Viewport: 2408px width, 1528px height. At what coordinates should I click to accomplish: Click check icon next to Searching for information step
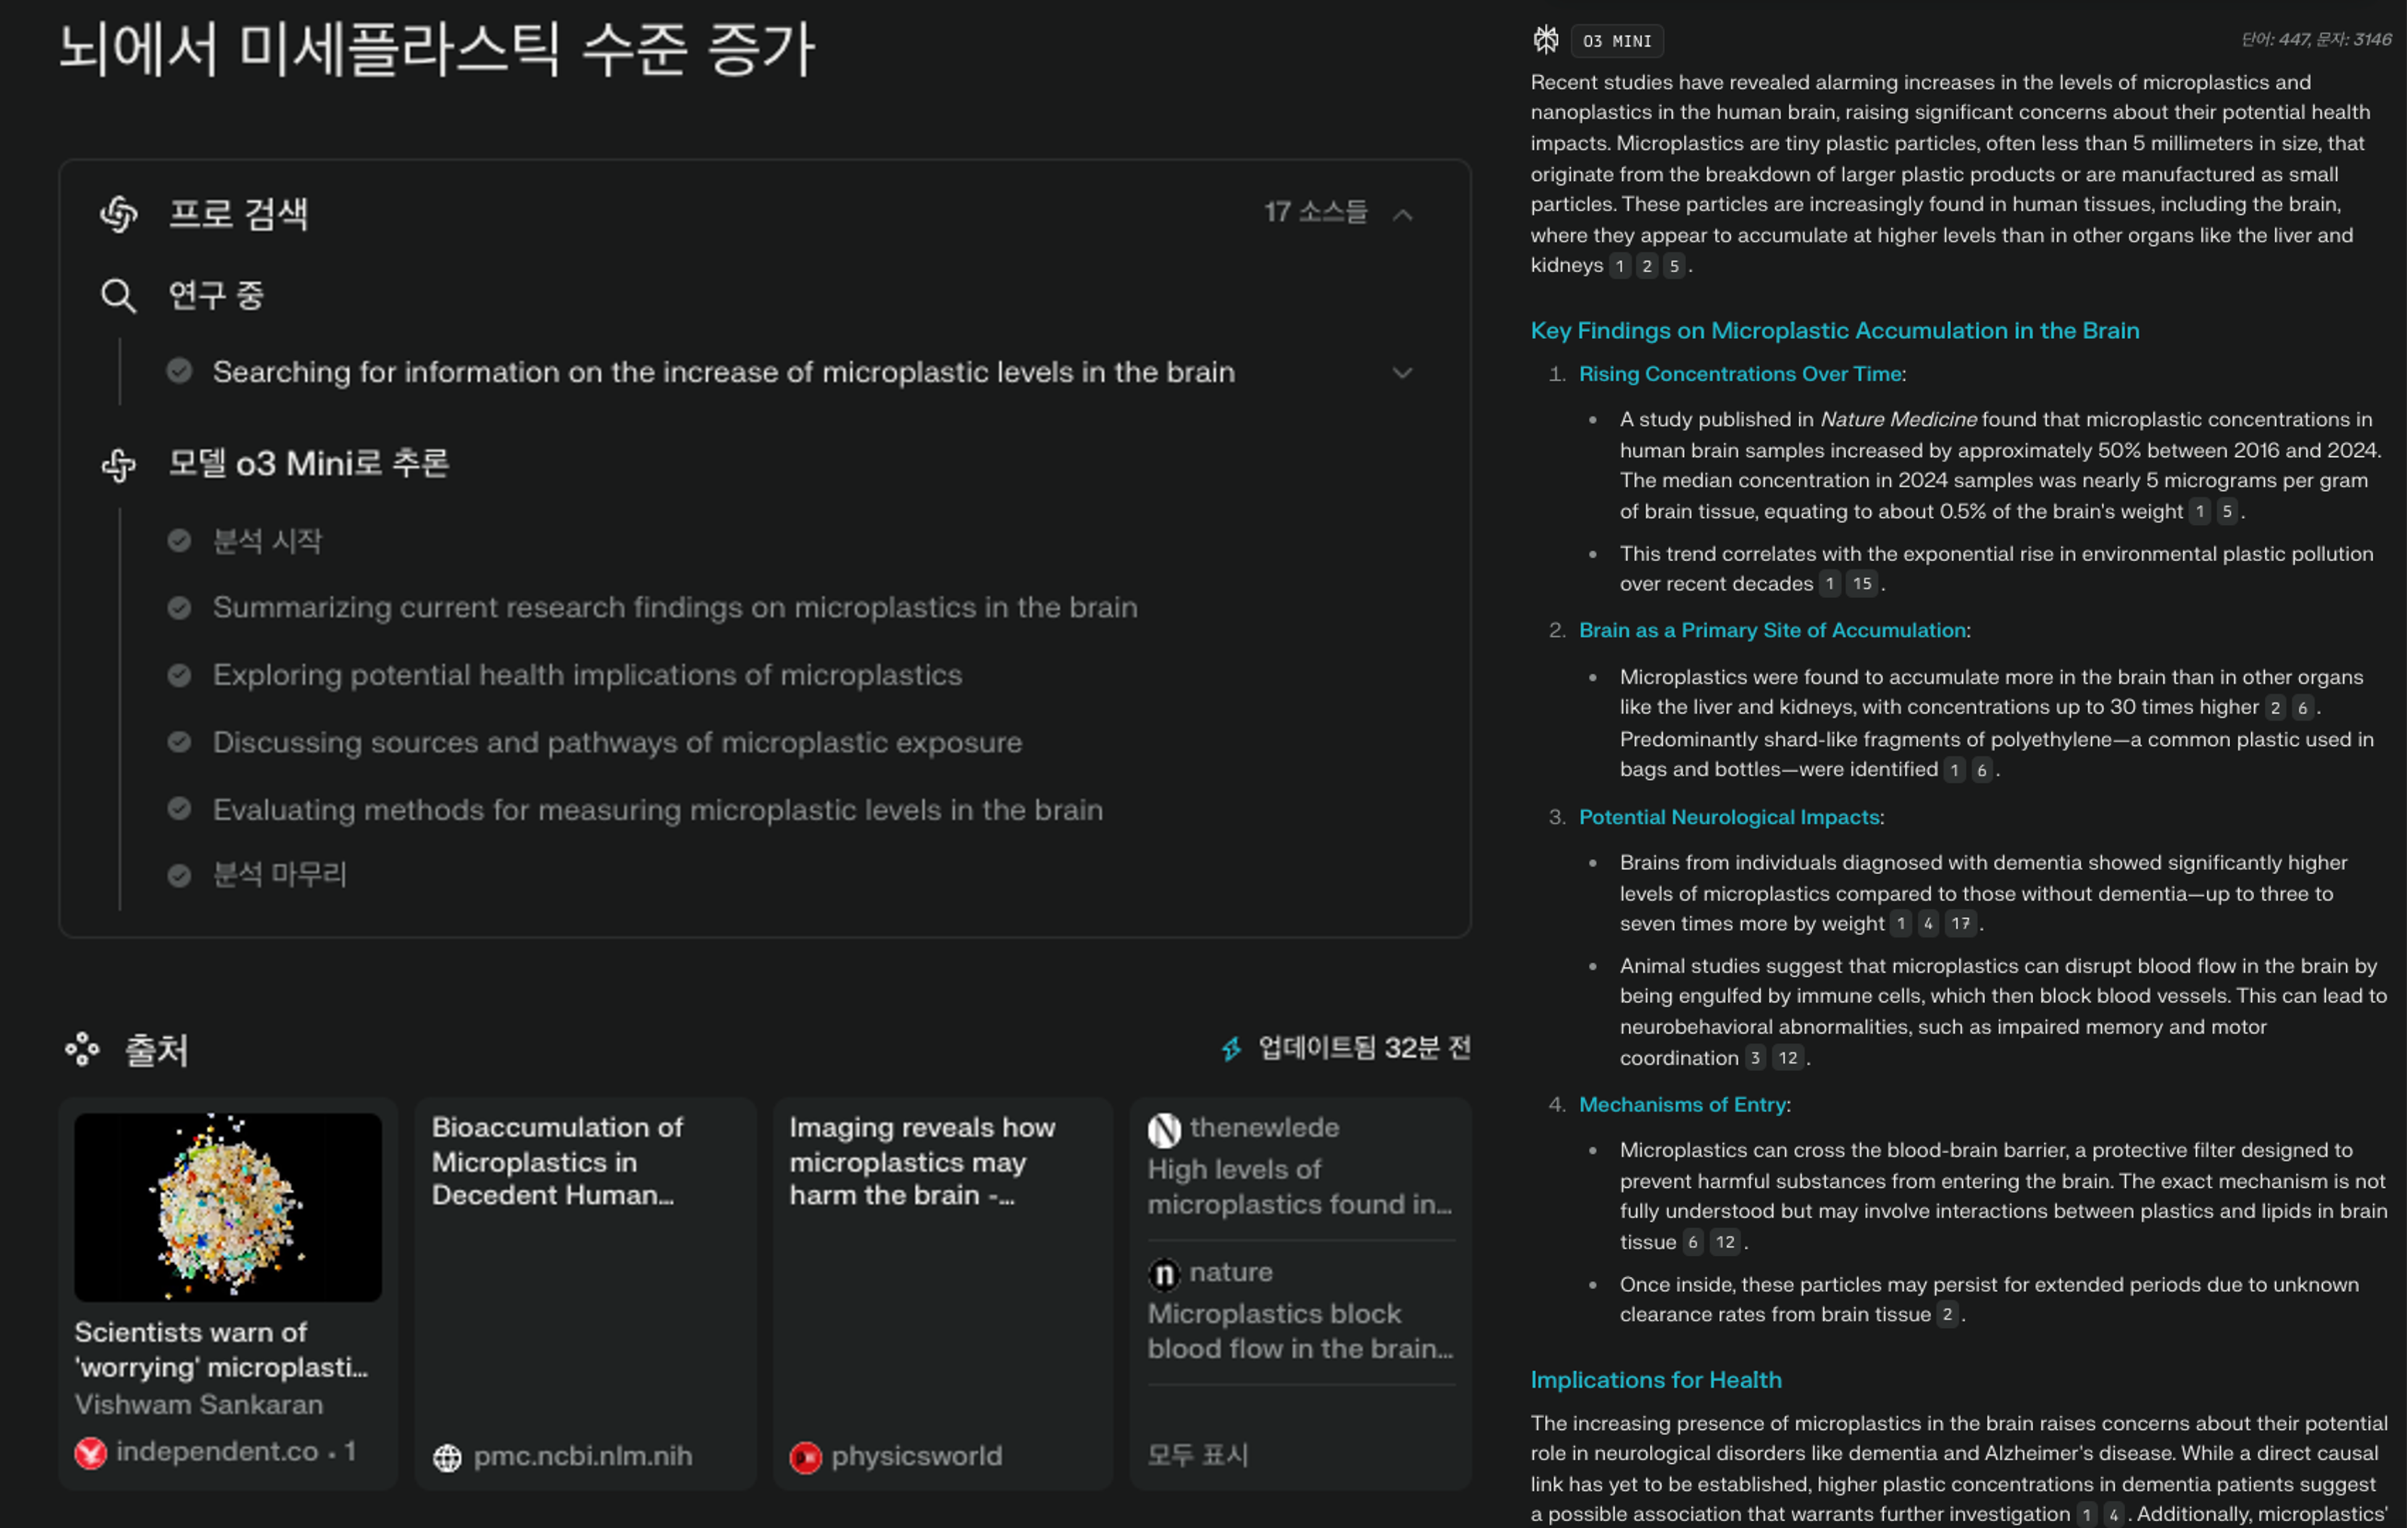(179, 371)
